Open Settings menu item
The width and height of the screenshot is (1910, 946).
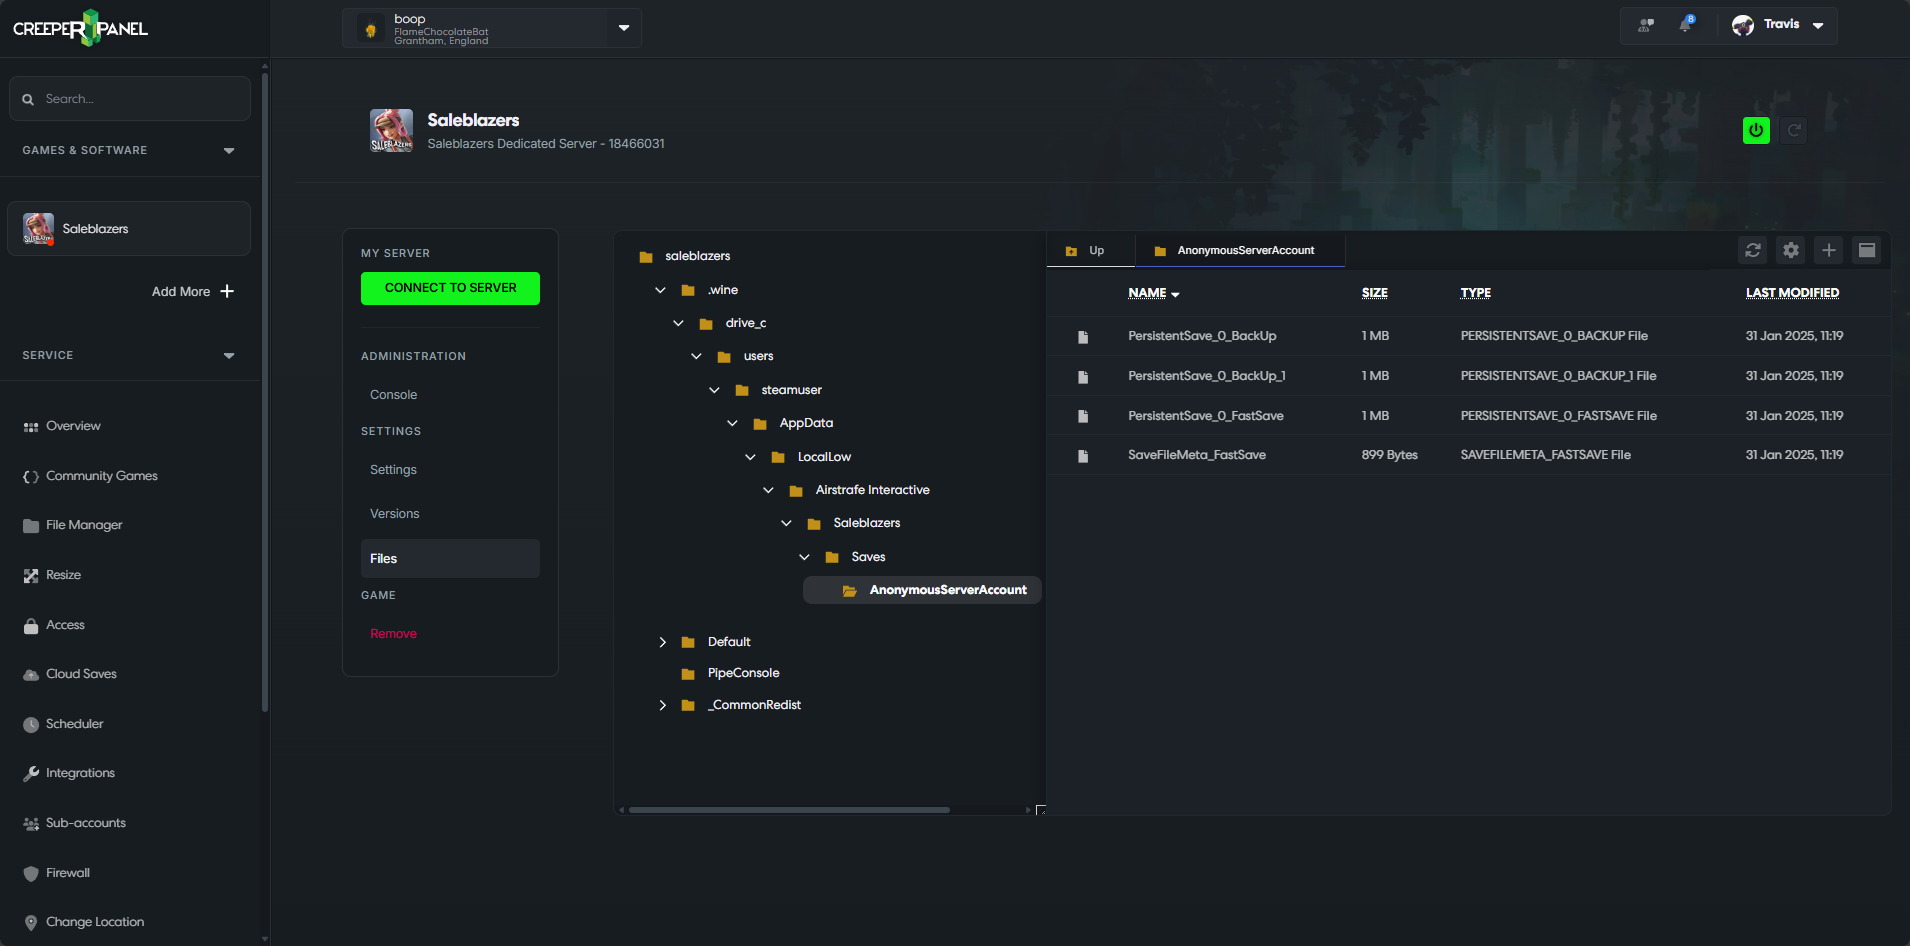click(393, 470)
